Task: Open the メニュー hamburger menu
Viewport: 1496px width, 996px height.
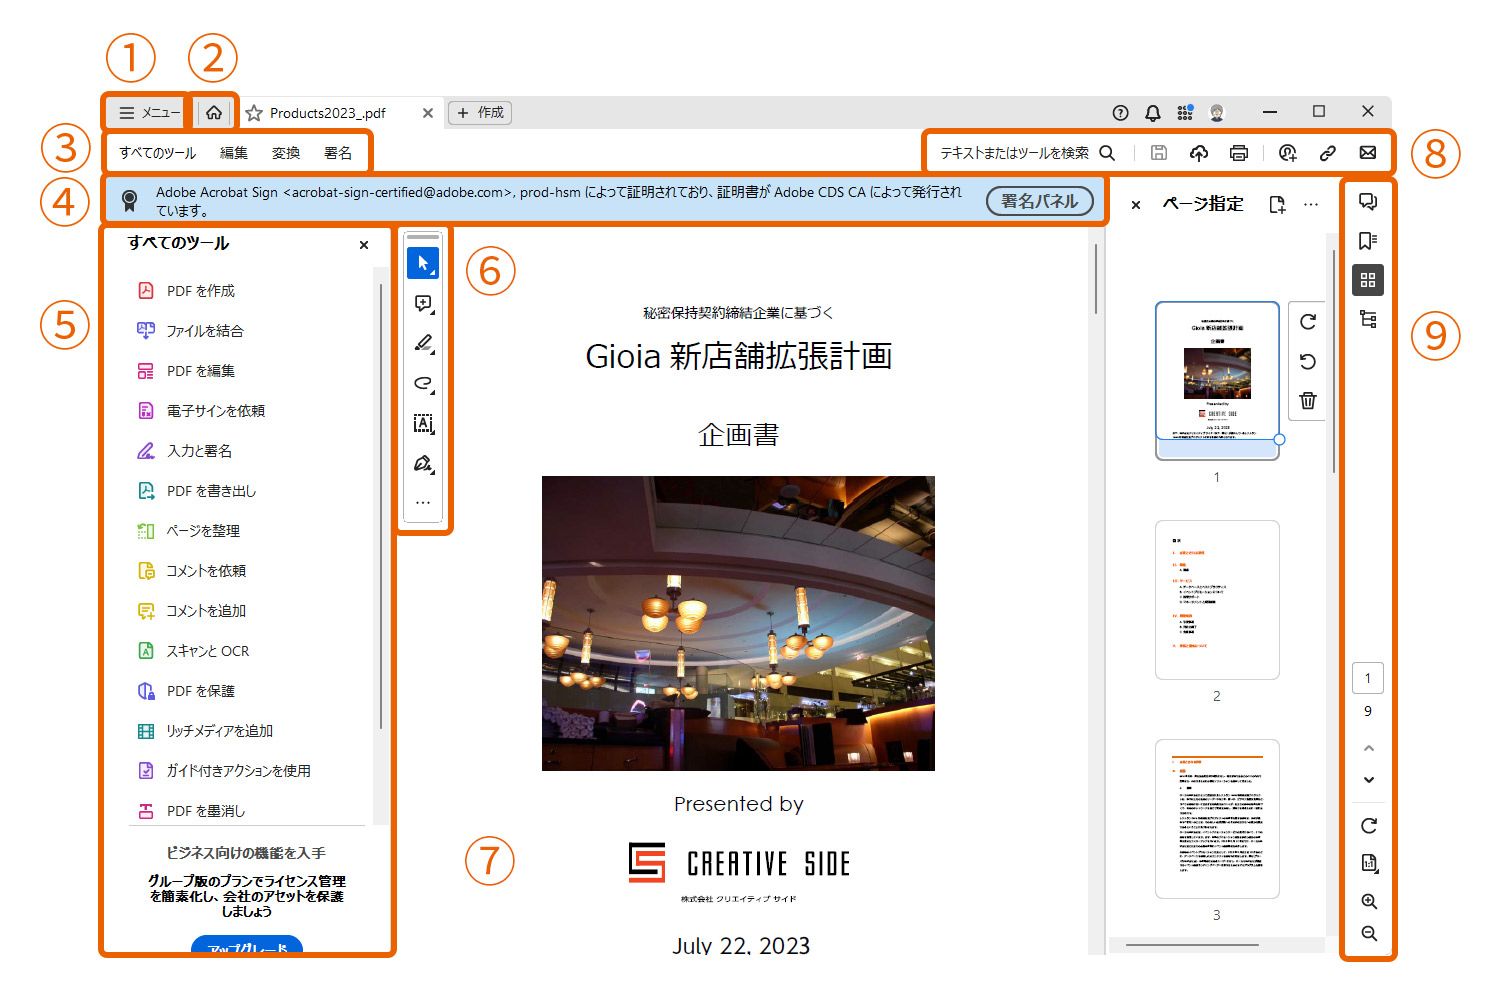Action: (149, 113)
